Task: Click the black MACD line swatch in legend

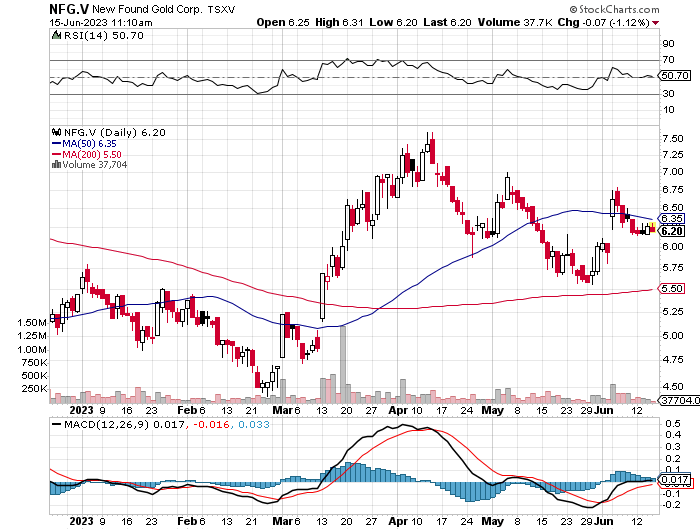Action: pos(56,425)
